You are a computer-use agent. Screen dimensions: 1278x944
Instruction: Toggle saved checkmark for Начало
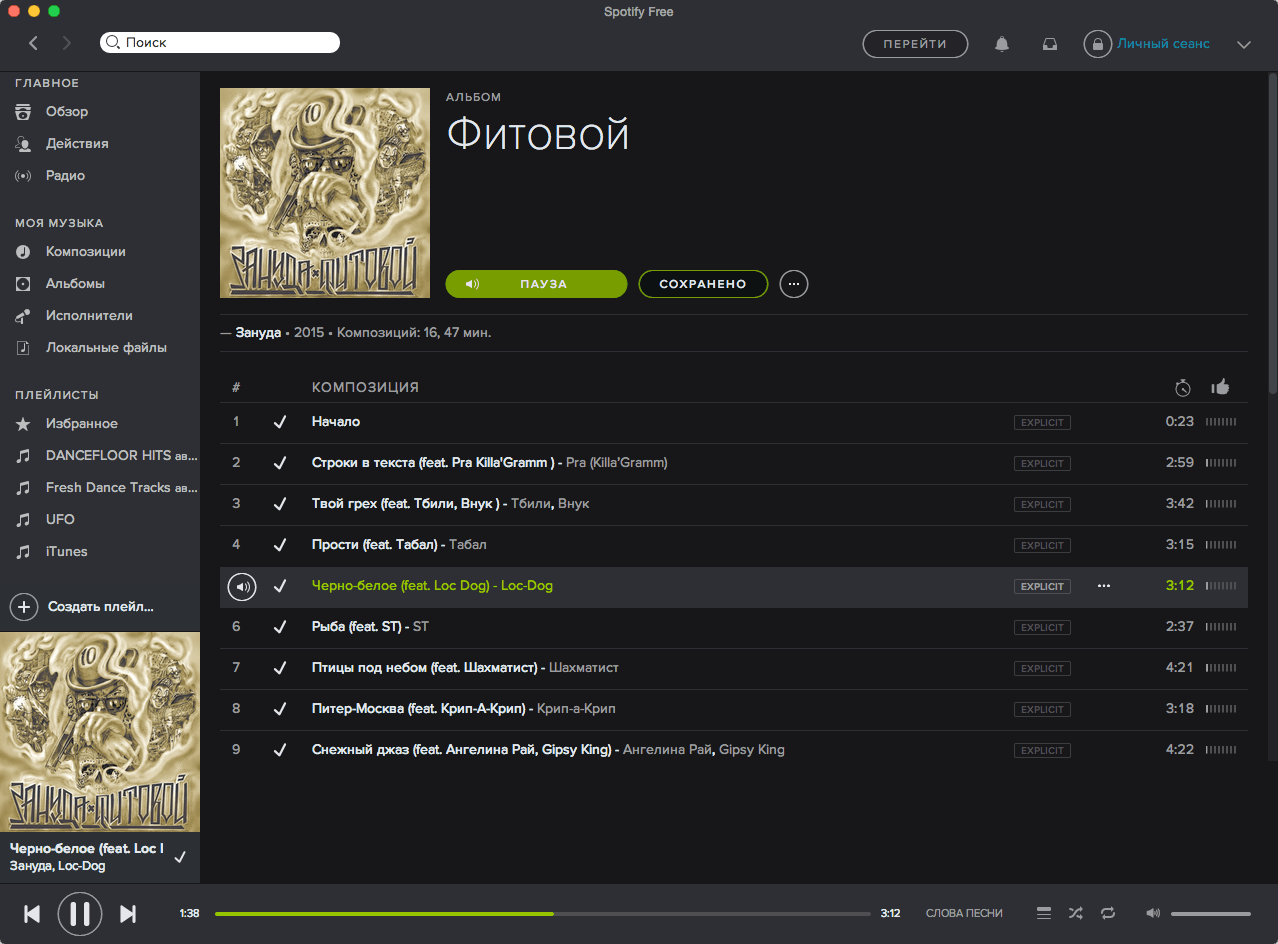click(280, 422)
